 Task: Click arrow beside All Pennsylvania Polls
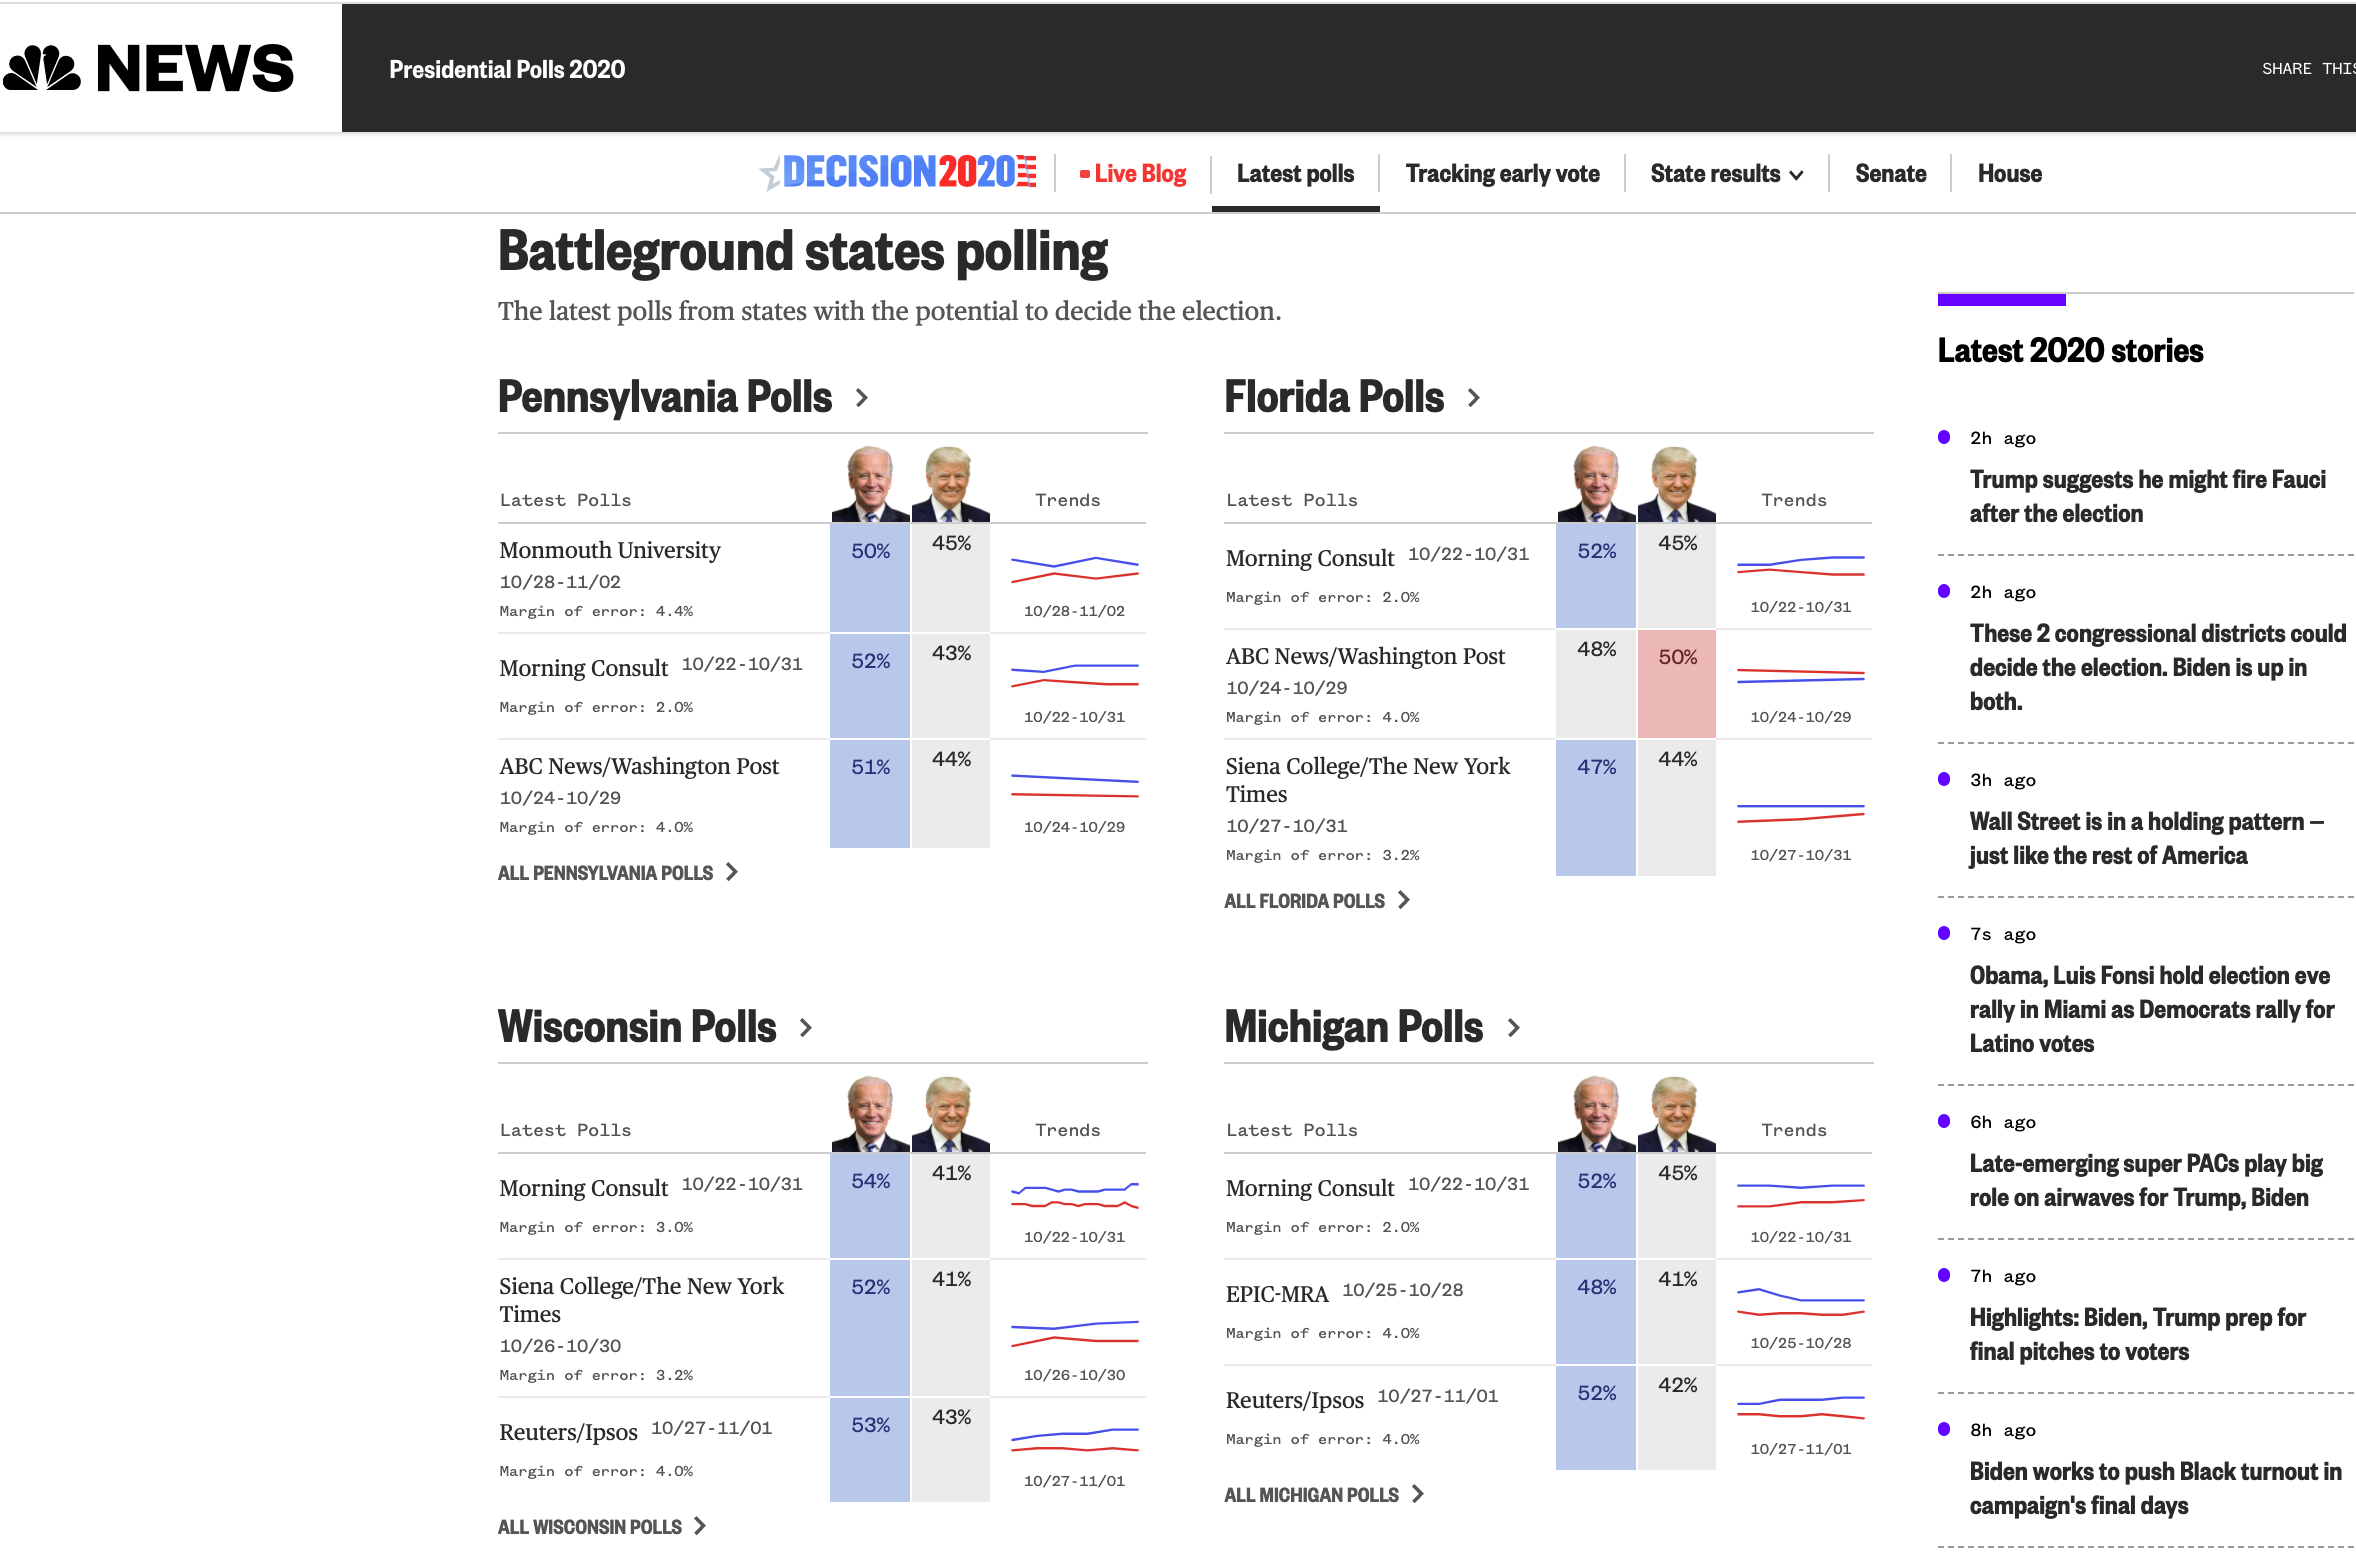[x=732, y=872]
